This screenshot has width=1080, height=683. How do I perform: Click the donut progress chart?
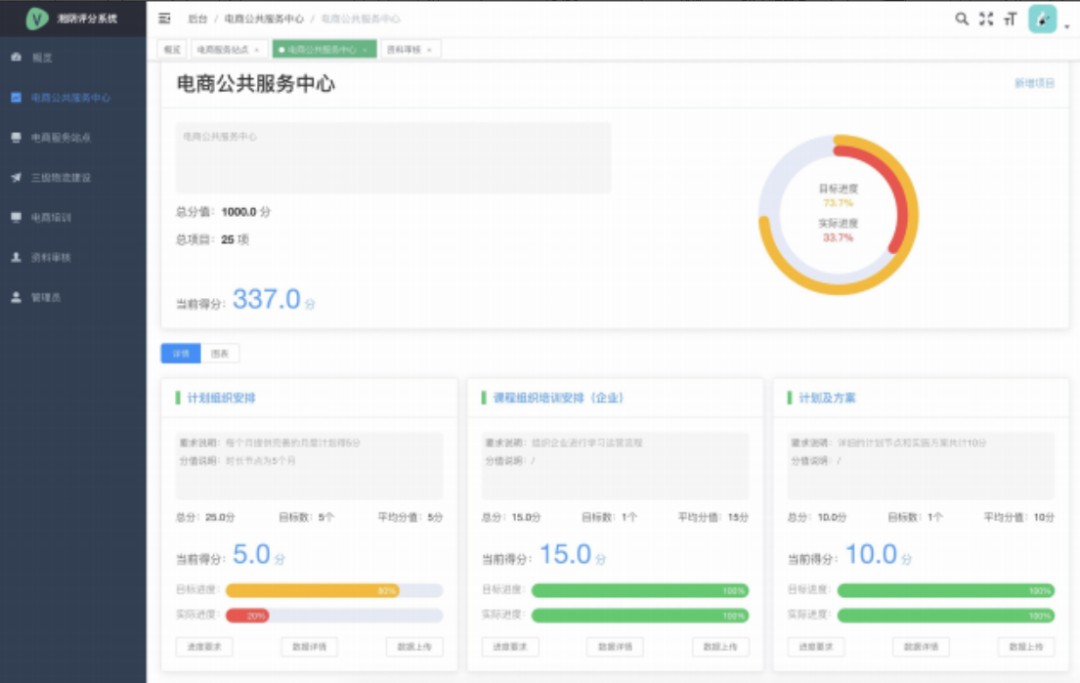(838, 215)
